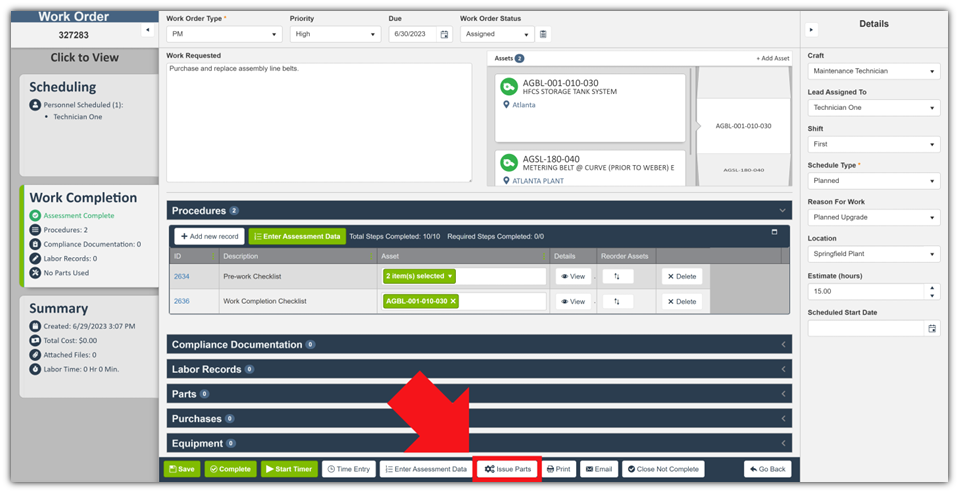Image resolution: width=959 pixels, height=493 pixels.
Task: Send work order via Email button
Action: pyautogui.click(x=599, y=469)
